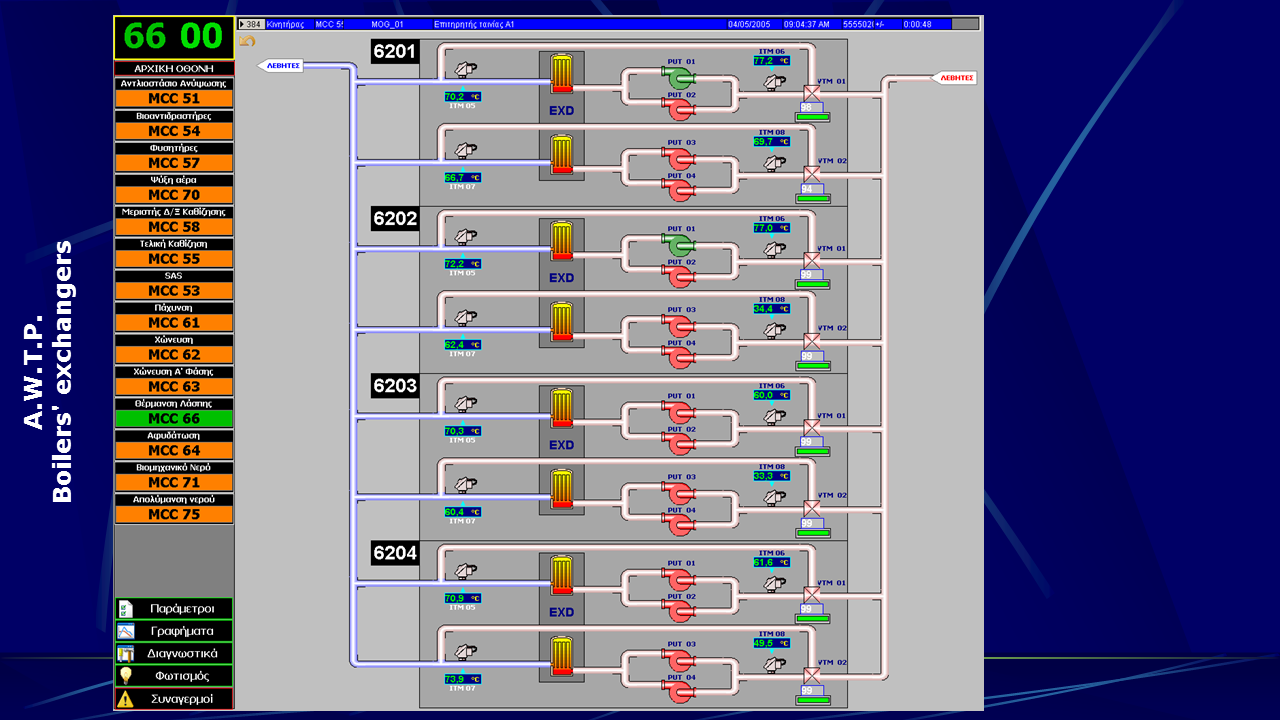This screenshot has height=720, width=1280.
Task: Open Φωτισμός lighting with lightbulb icon
Action: [174, 676]
